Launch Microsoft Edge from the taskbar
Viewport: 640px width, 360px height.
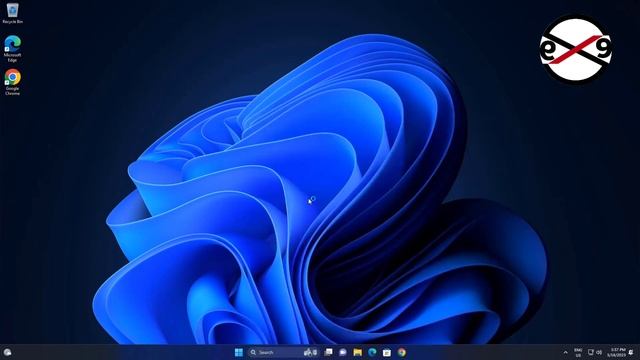pos(372,352)
